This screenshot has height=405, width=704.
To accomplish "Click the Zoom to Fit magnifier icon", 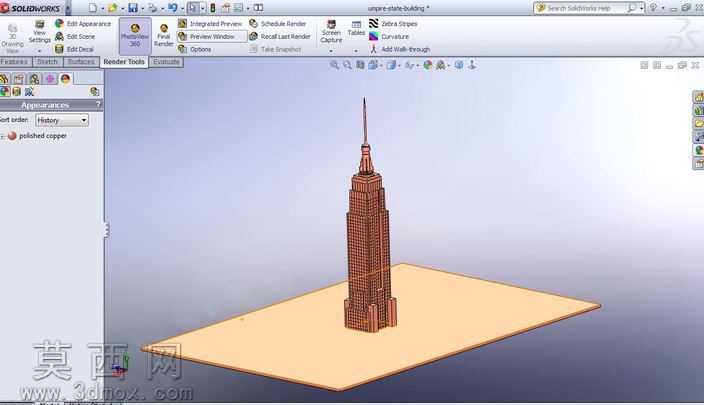I will coord(334,65).
